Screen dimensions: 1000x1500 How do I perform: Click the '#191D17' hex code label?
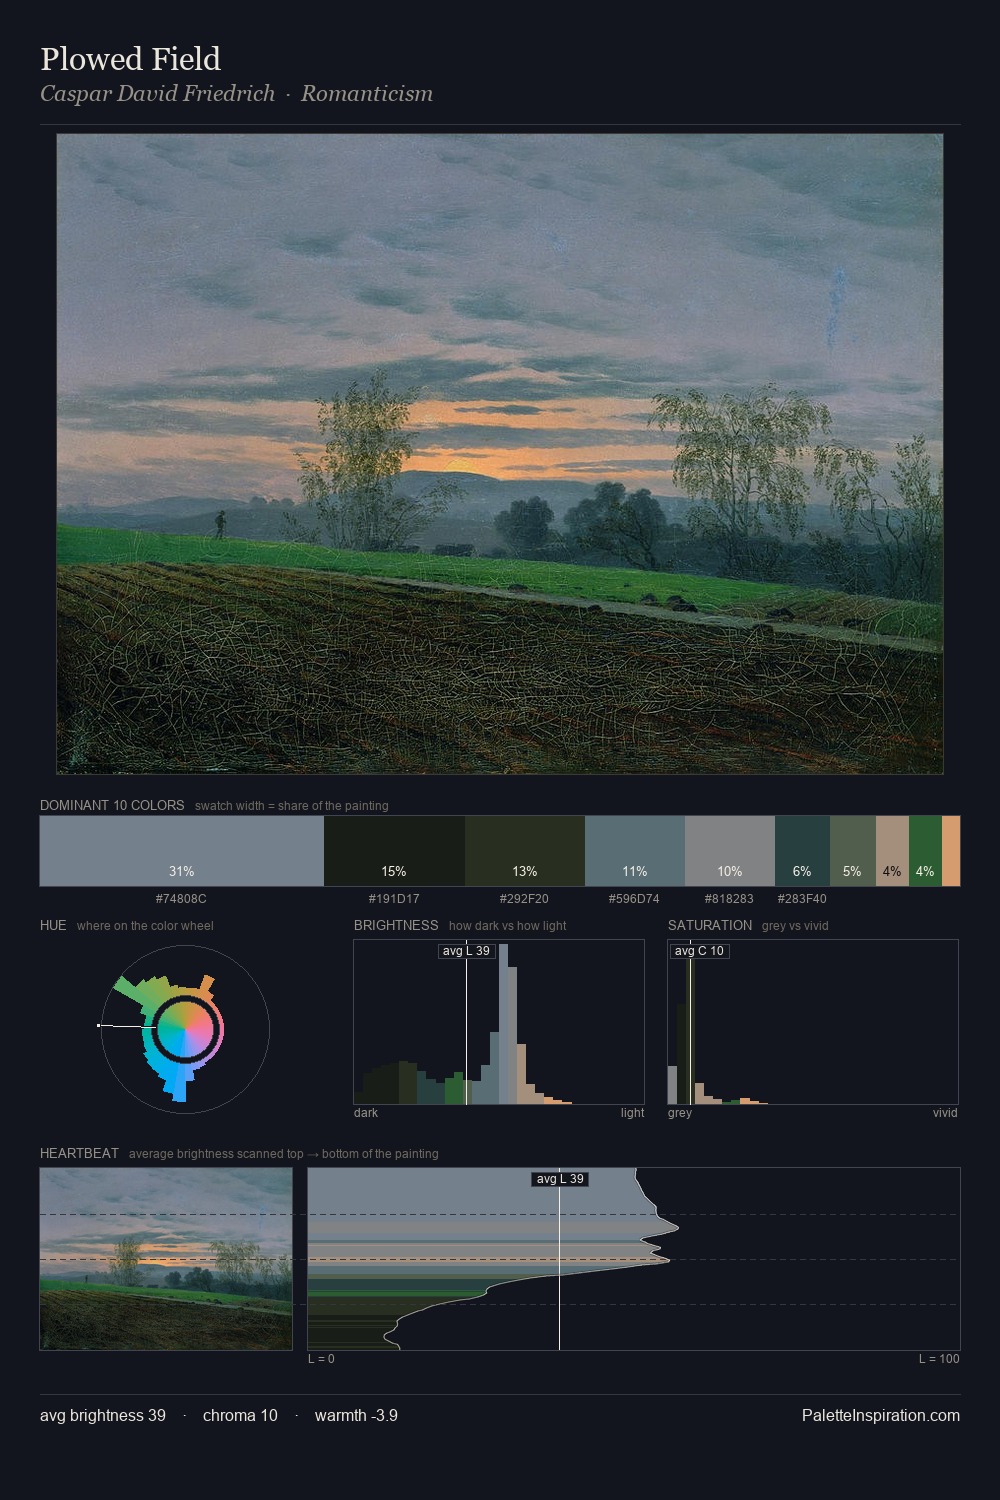click(x=394, y=899)
